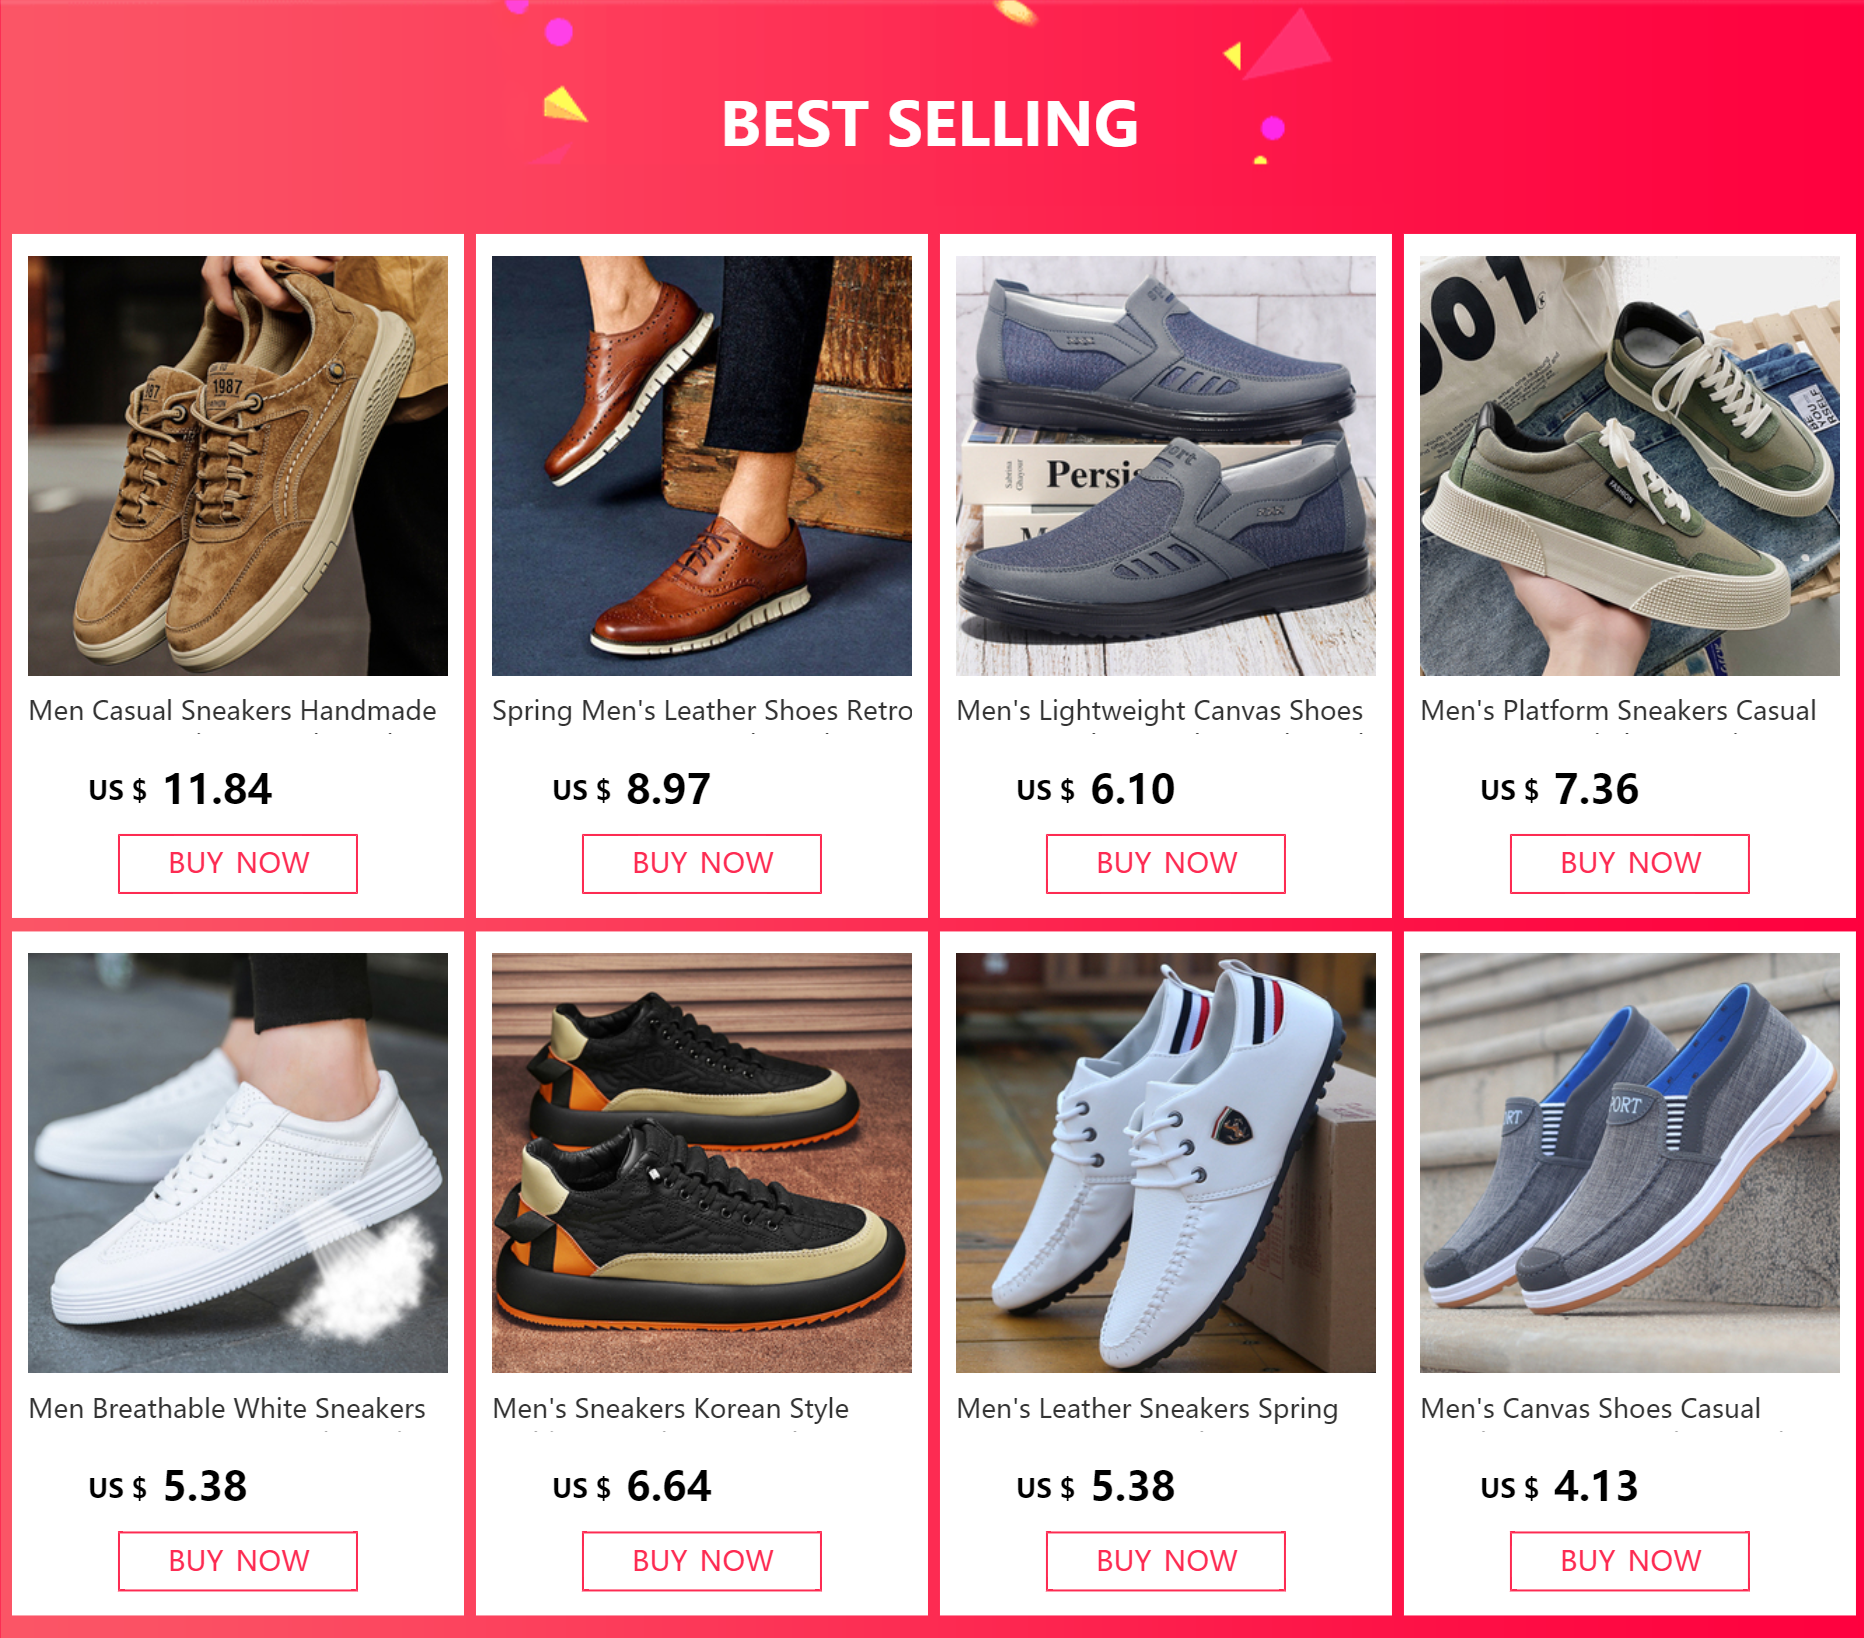Click Buy Now for Men's Platform Sneakers Casual
The height and width of the screenshot is (1638, 1864).
pos(1630,863)
